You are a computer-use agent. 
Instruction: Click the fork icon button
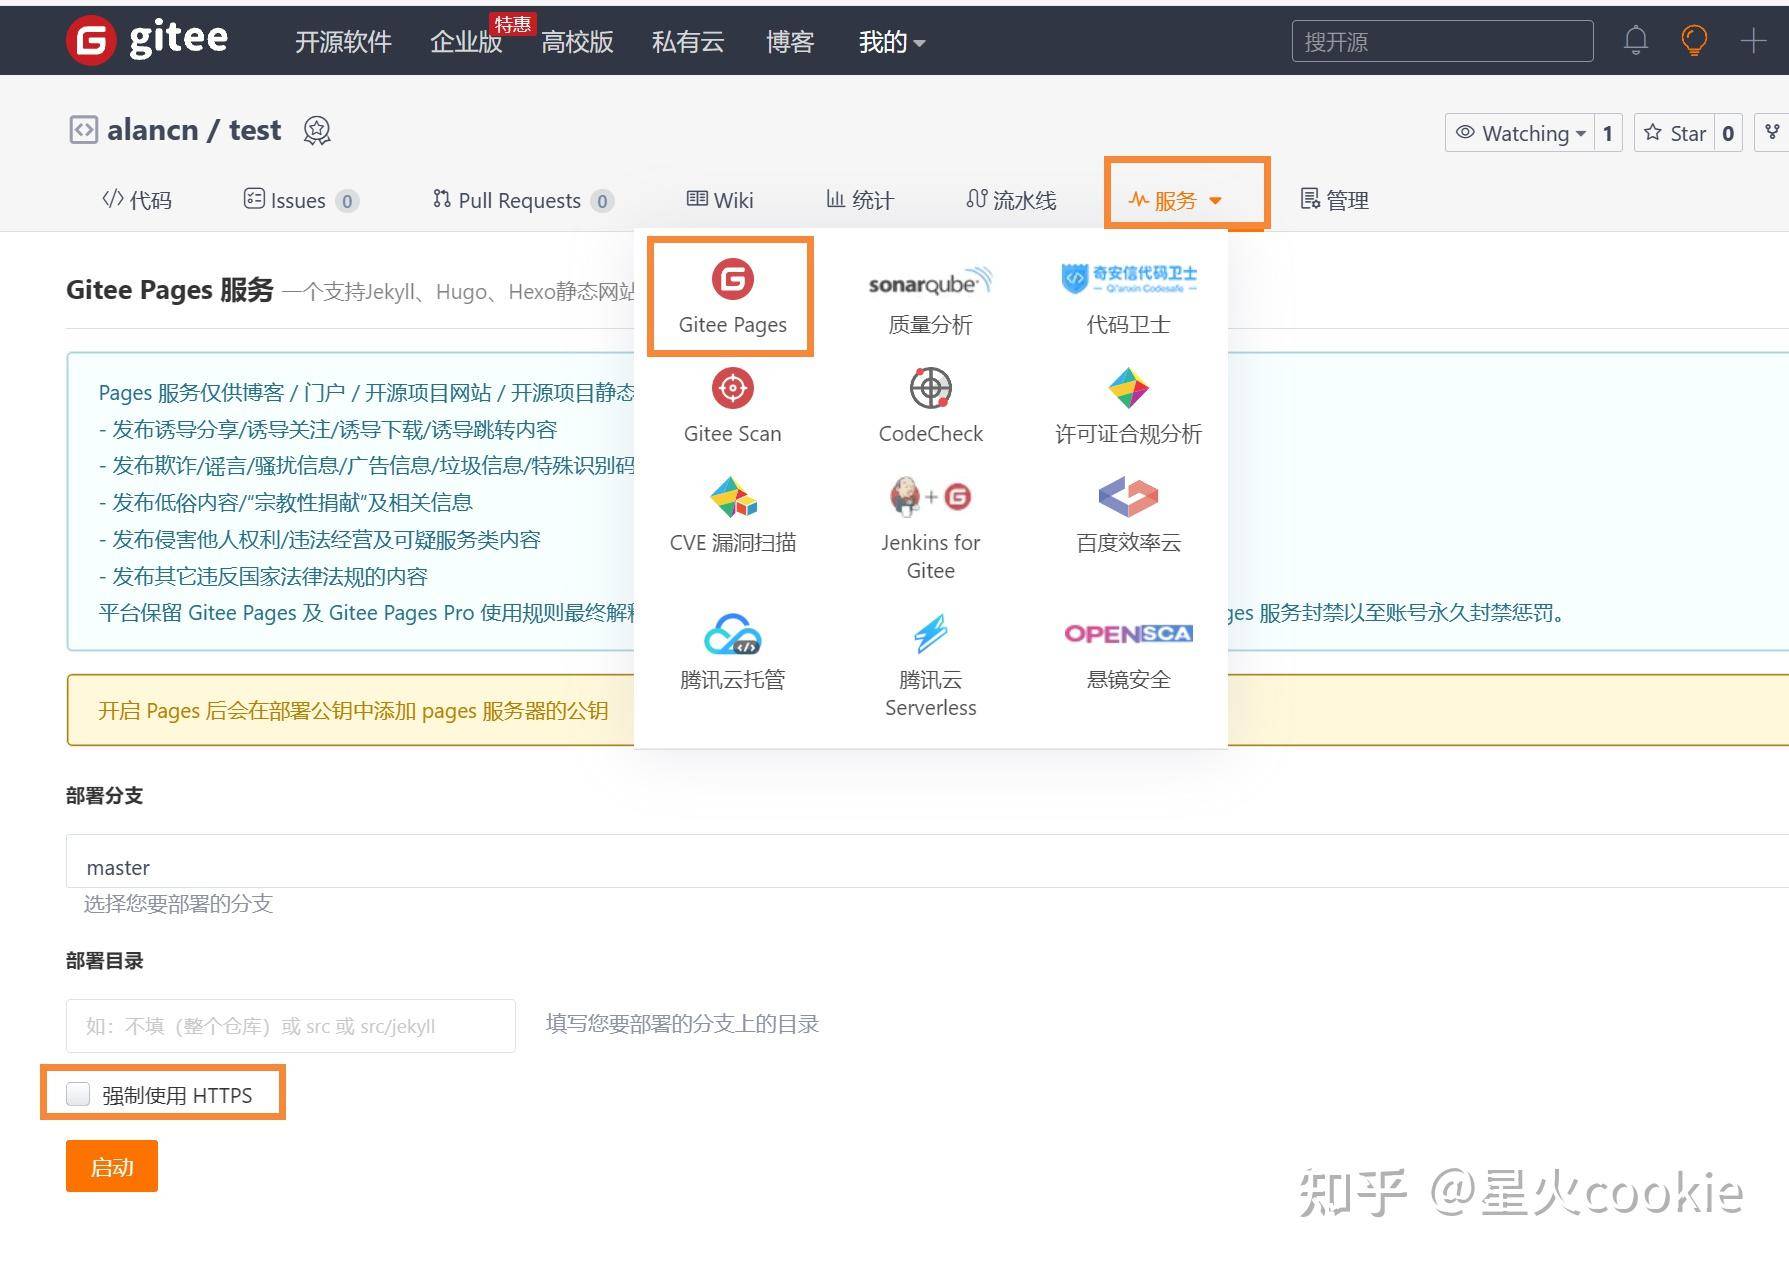[x=1772, y=132]
